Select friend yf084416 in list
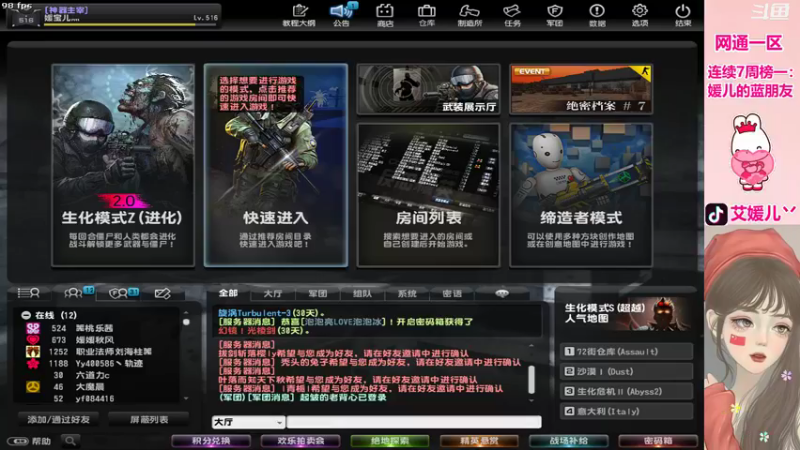 pos(99,398)
